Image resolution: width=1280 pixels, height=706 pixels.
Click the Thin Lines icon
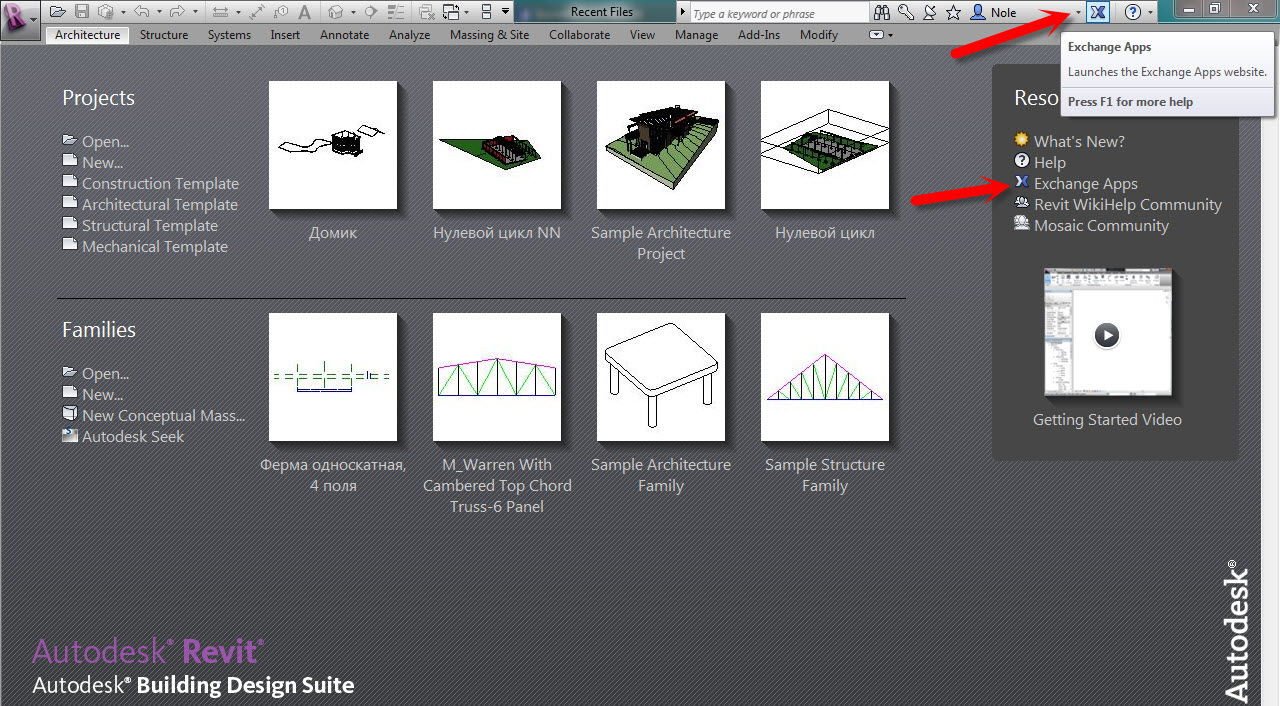tap(396, 12)
